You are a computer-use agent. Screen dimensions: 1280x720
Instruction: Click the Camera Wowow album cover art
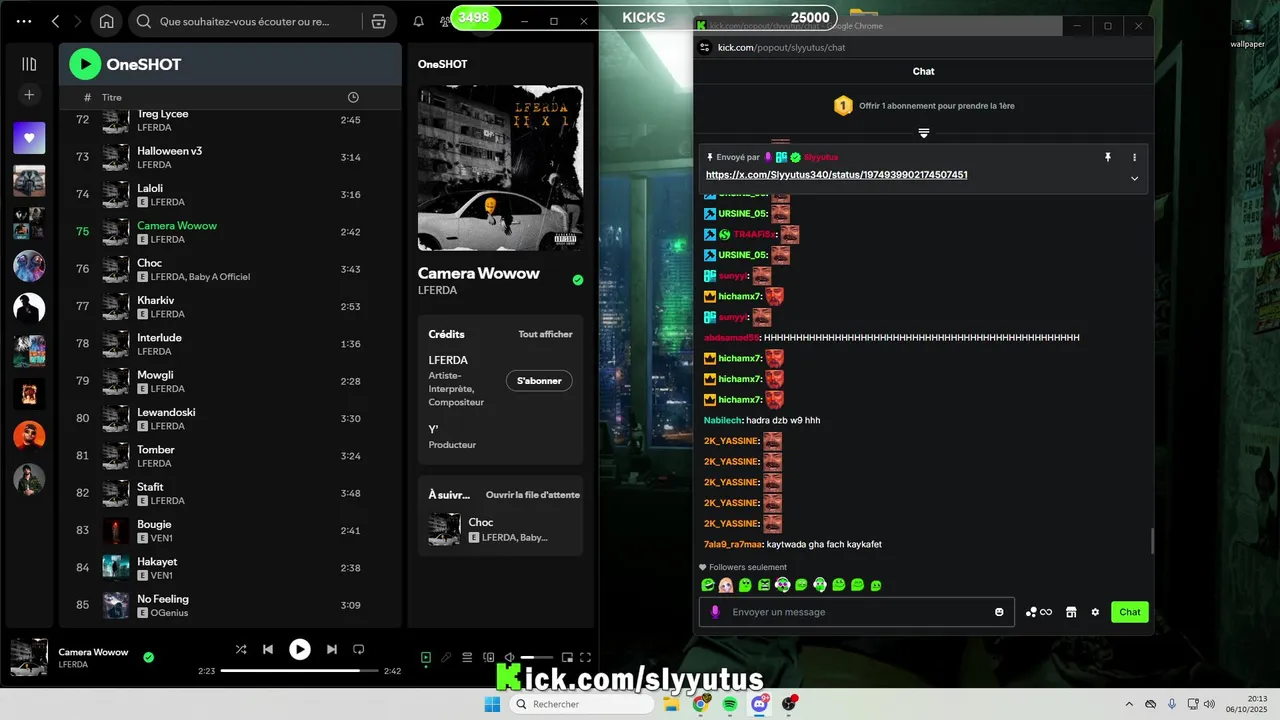point(500,168)
